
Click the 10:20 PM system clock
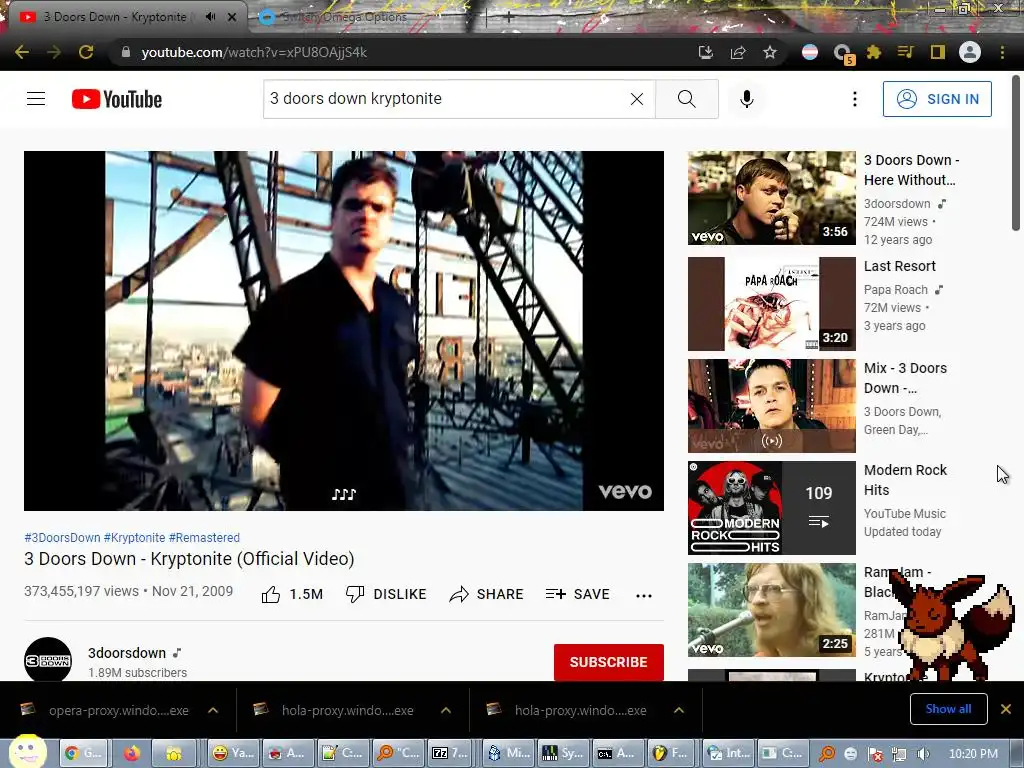[x=973, y=754]
